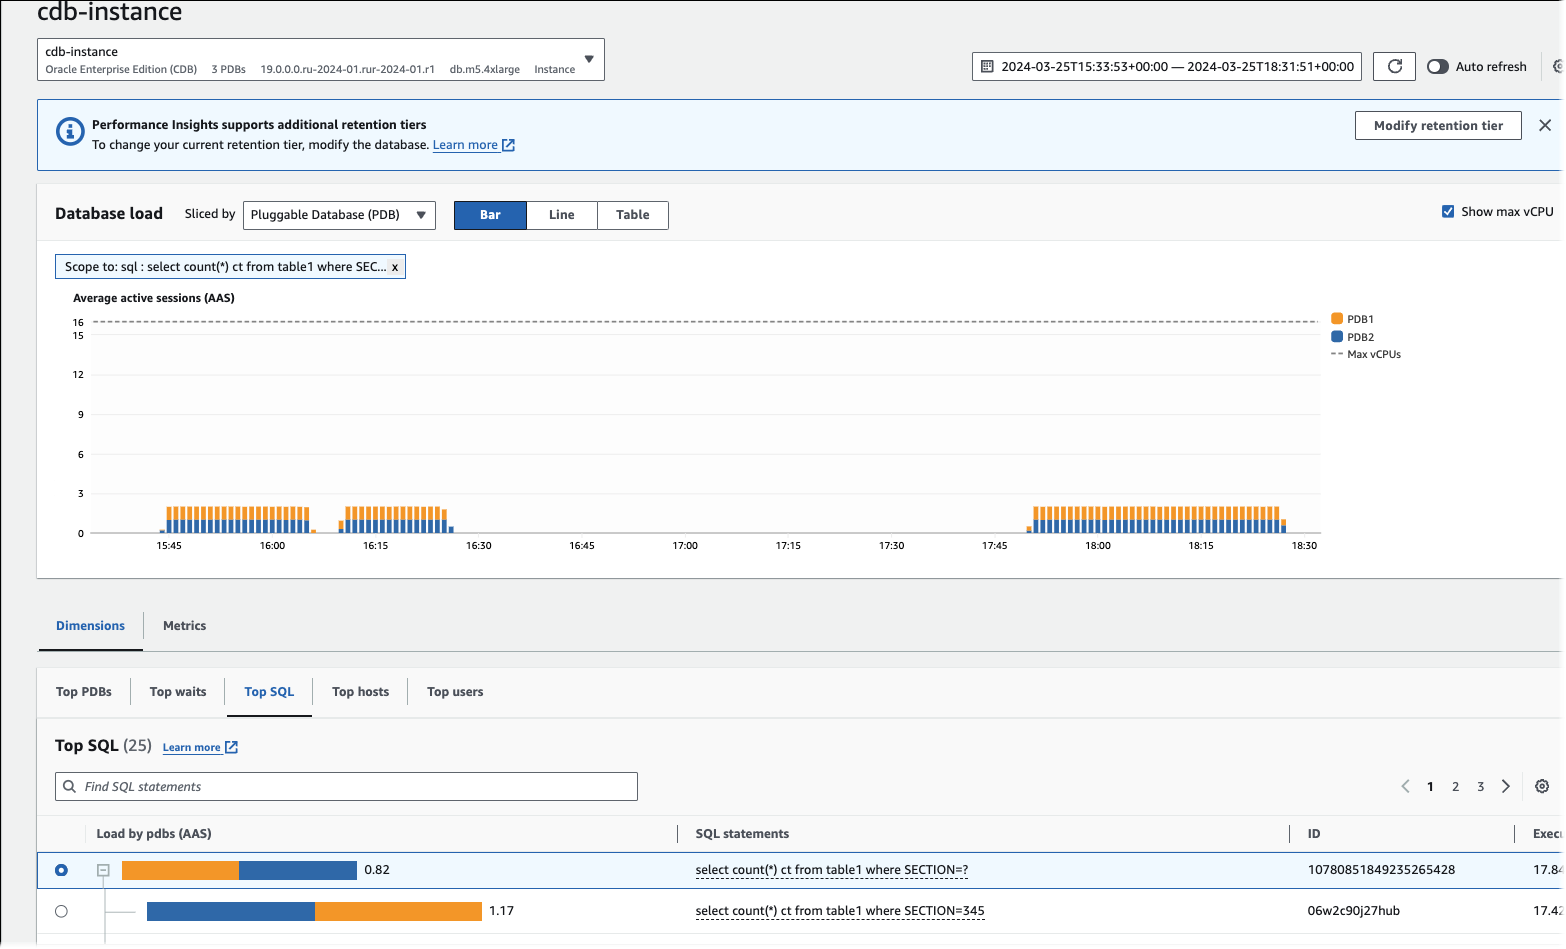Open the Sliced by Pluggable Database dropdown
The height and width of the screenshot is (949, 1566).
coord(339,215)
